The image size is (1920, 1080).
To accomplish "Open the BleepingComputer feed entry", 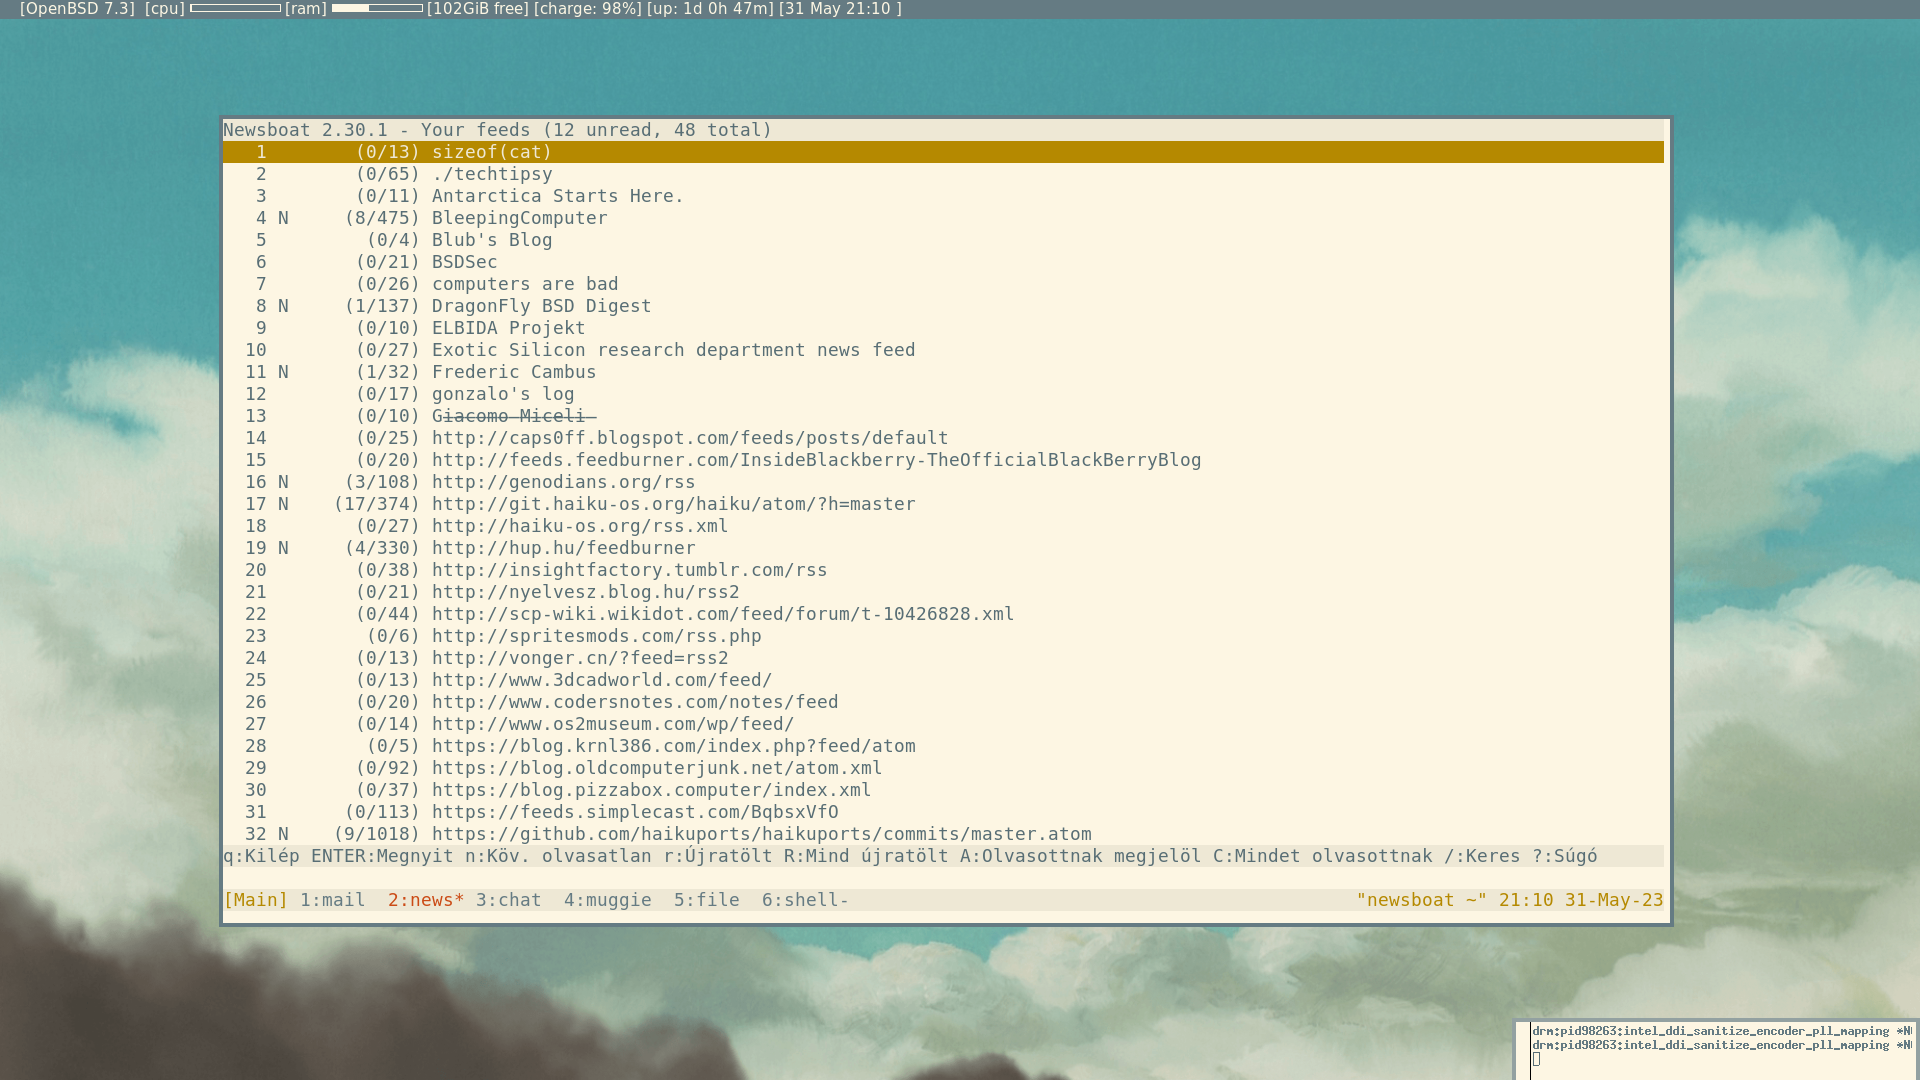I will pos(519,218).
